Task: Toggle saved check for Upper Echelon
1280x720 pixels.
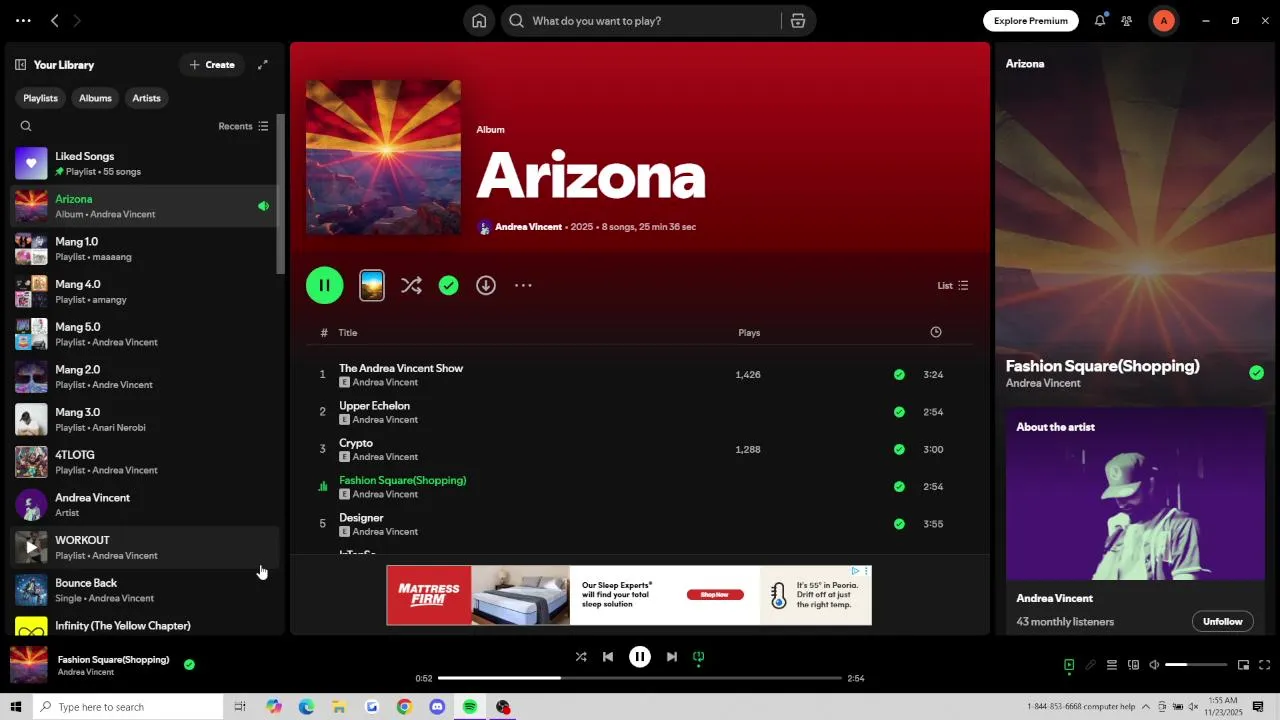Action: click(x=899, y=412)
